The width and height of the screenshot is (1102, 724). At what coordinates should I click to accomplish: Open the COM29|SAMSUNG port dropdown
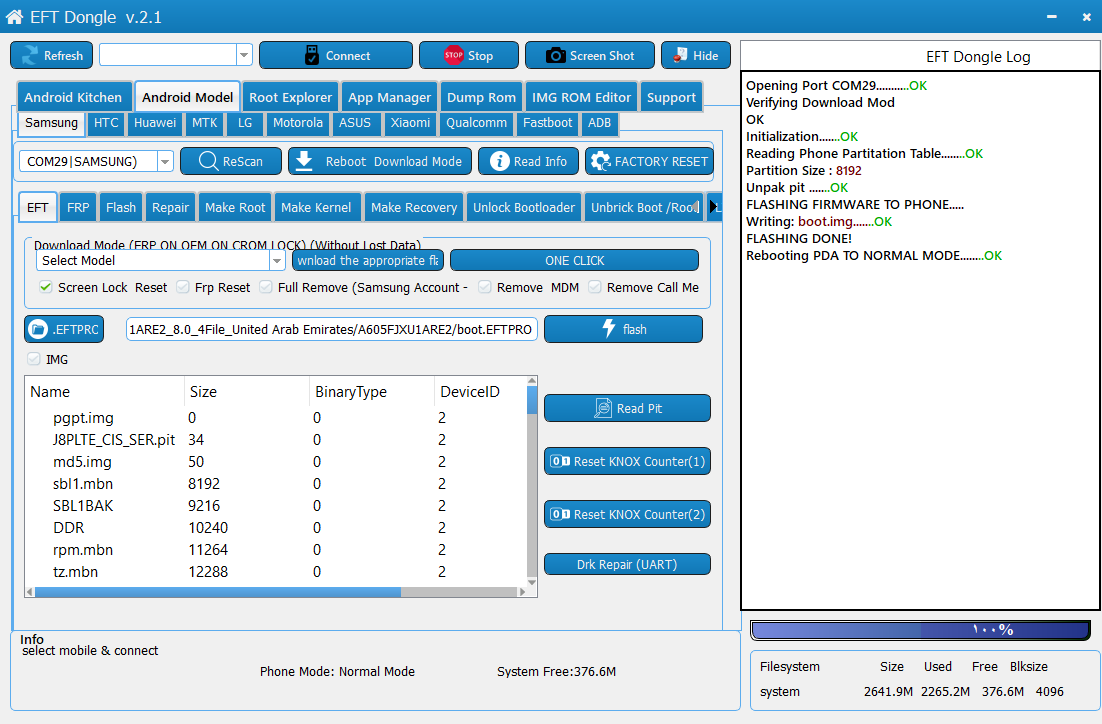164,162
